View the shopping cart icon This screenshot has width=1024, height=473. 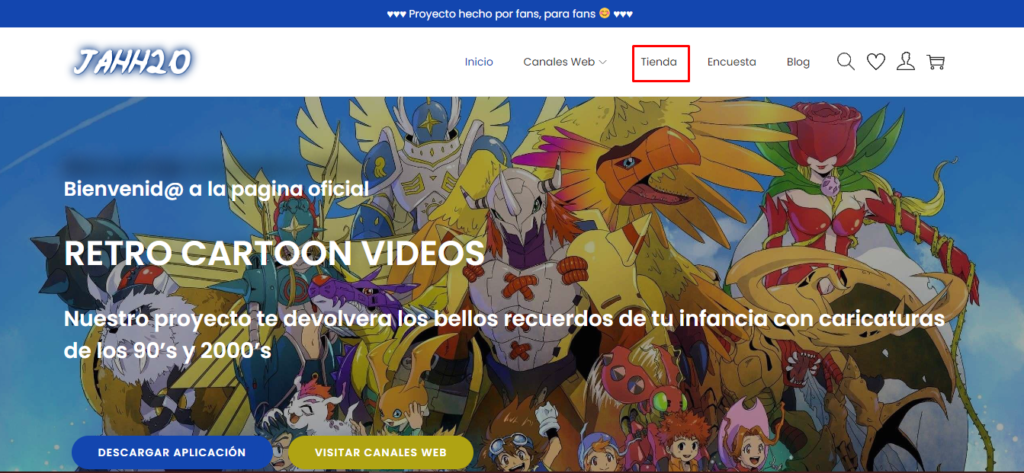[936, 62]
